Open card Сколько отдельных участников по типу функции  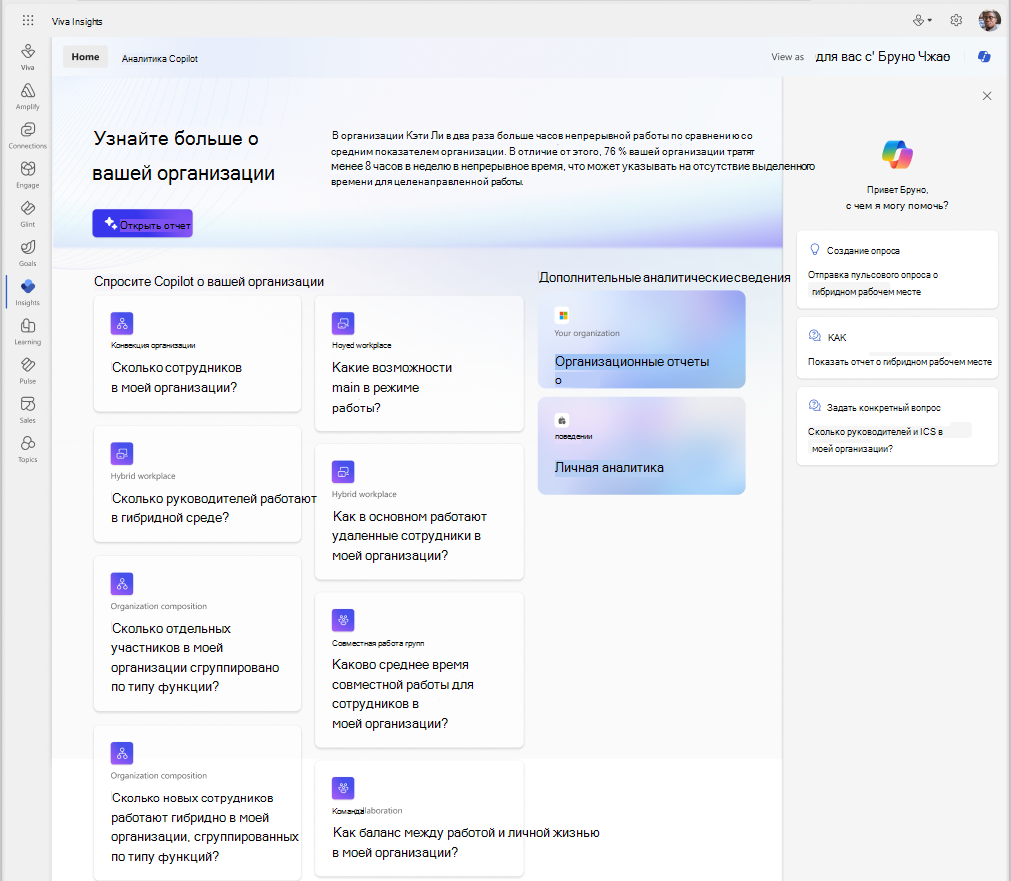point(197,633)
